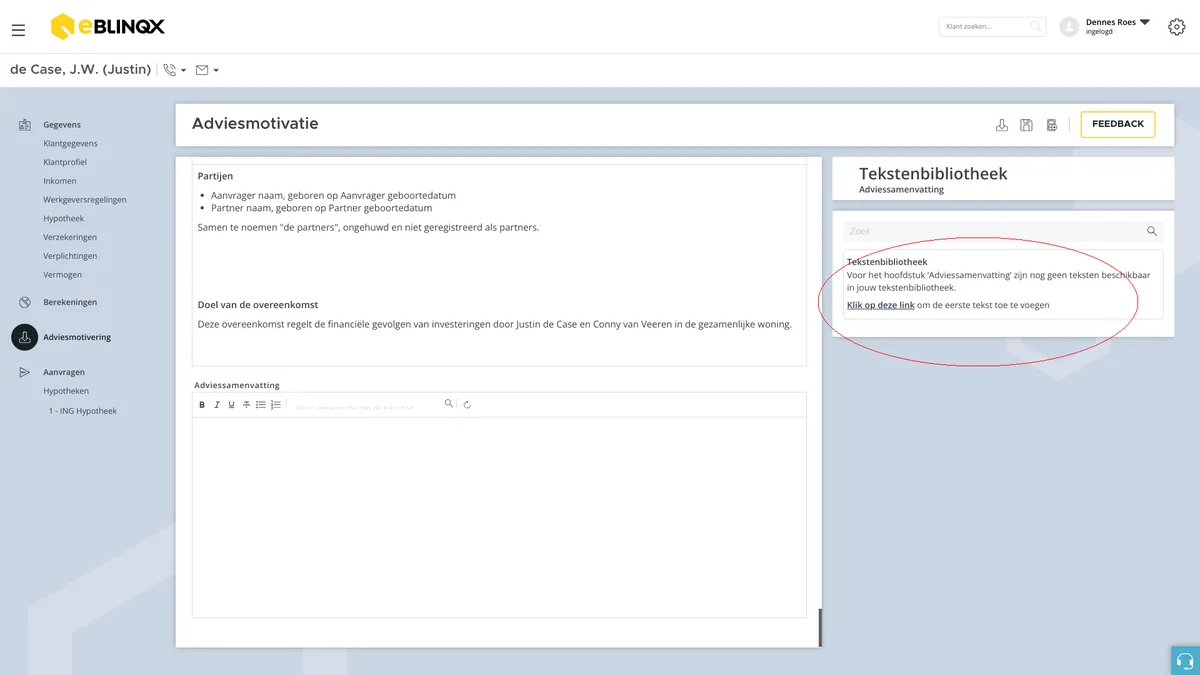The image size is (1200, 675).
Task: Select Vermogen in the sidebar
Action: tap(63, 274)
